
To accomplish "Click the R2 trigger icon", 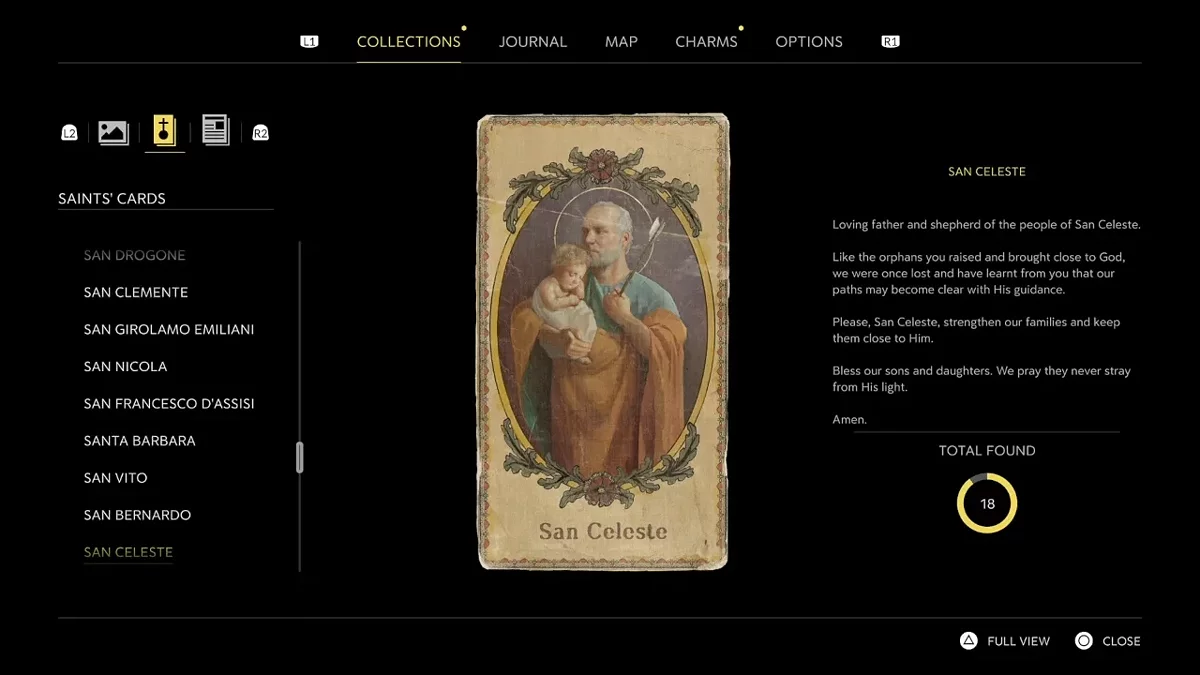I will pyautogui.click(x=260, y=133).
